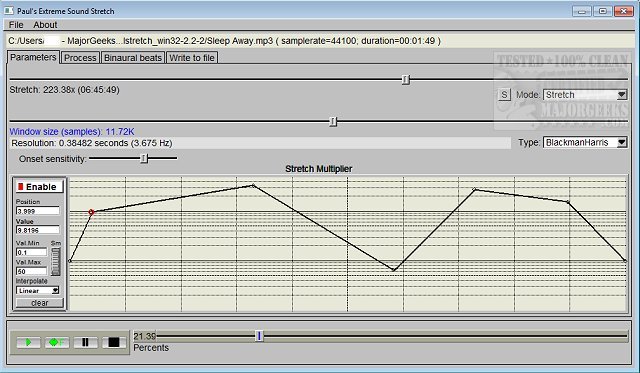Click the Val.Max input field

(31, 271)
